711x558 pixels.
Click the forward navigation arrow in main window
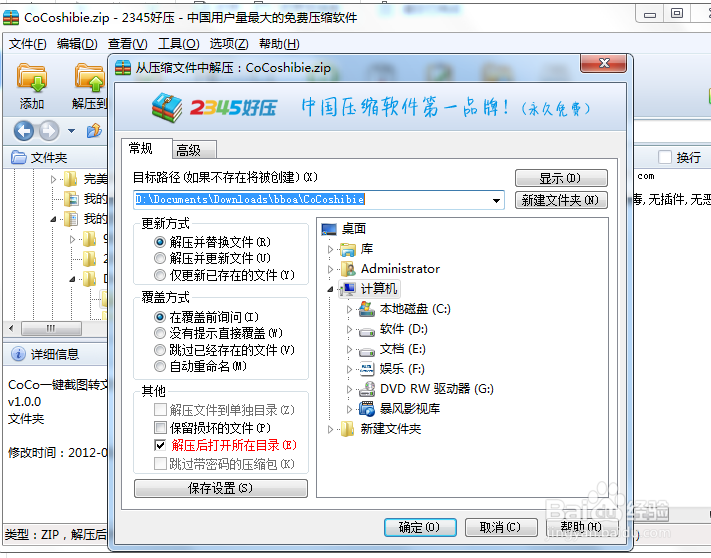(x=49, y=131)
